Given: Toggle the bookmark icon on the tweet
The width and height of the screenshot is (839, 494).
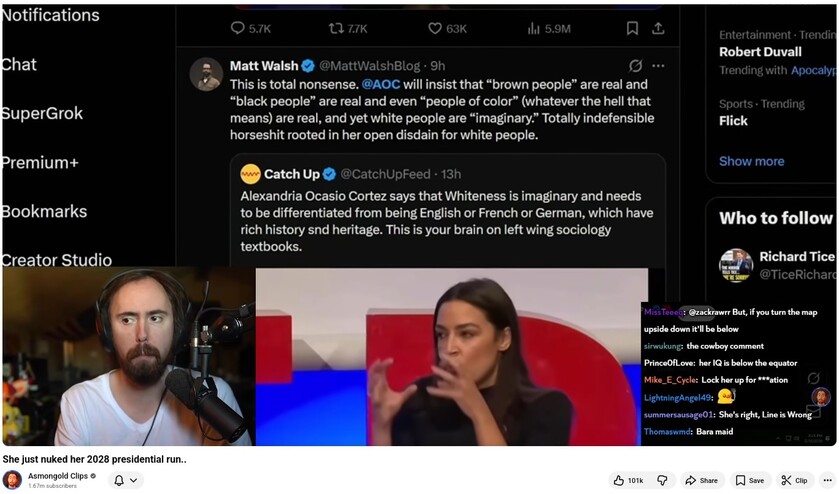Looking at the screenshot, I should tap(632, 29).
